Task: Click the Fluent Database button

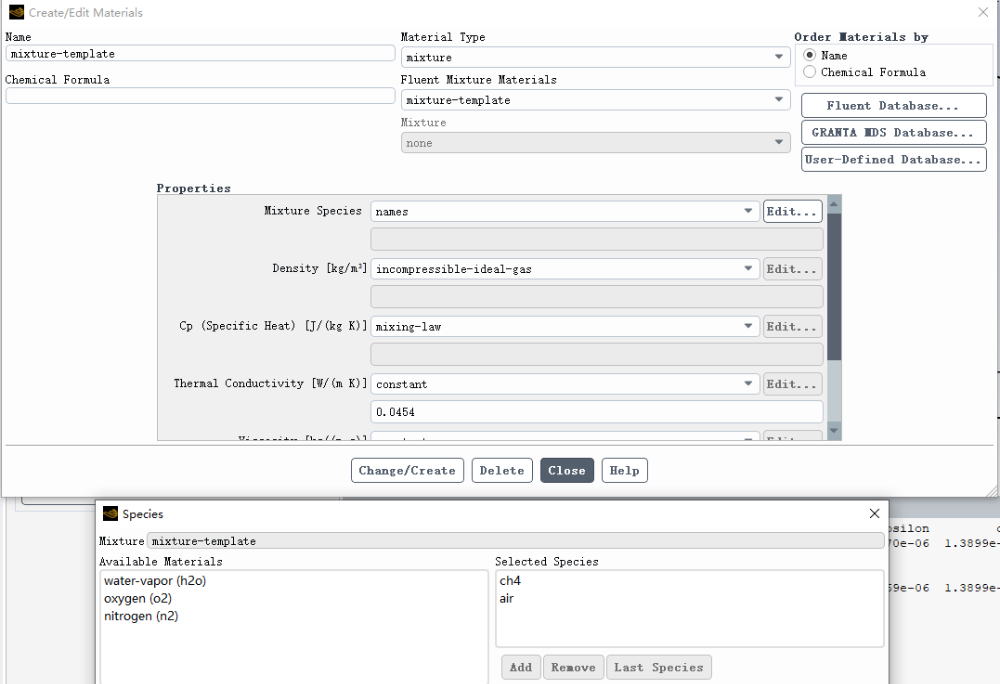Action: [x=893, y=106]
